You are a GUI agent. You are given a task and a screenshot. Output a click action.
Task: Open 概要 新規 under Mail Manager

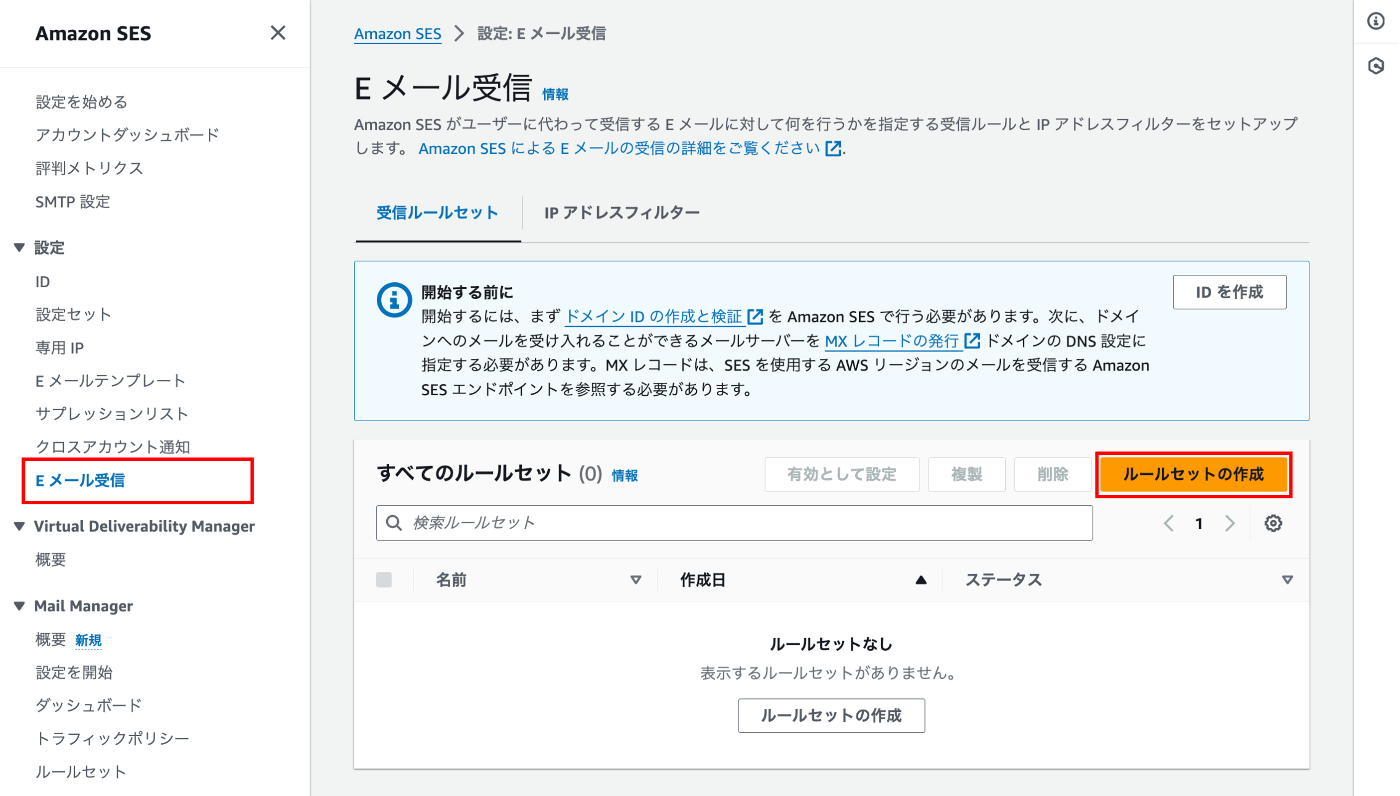(69, 640)
